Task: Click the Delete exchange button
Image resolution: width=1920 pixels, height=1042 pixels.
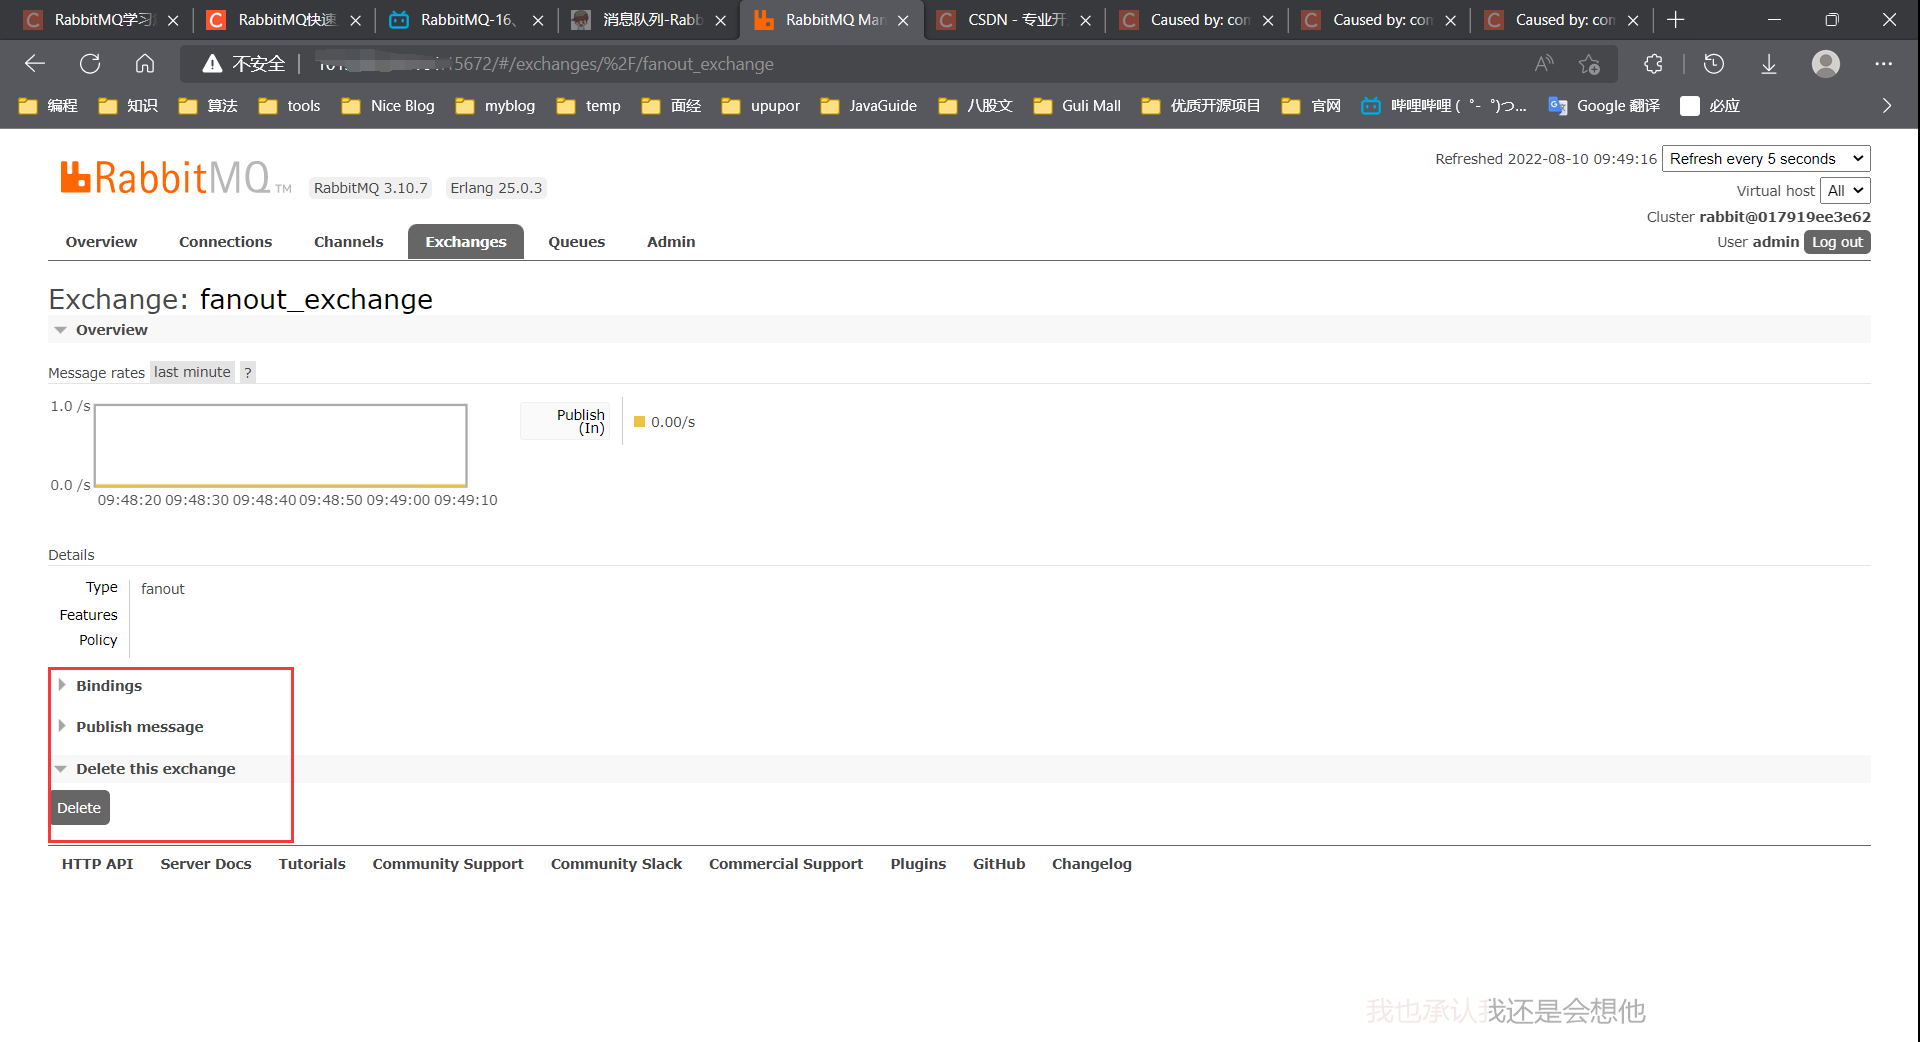Action: point(79,807)
